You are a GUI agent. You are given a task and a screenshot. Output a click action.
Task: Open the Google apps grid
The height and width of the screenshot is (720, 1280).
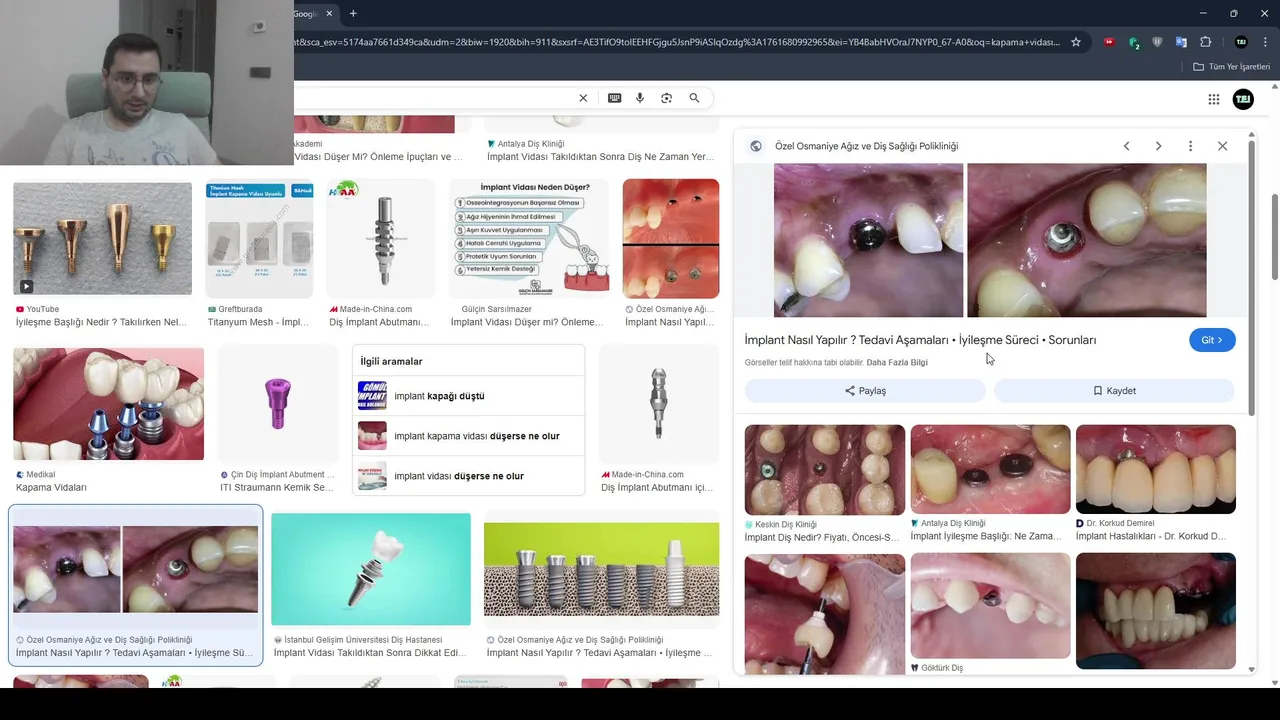pyautogui.click(x=1213, y=99)
